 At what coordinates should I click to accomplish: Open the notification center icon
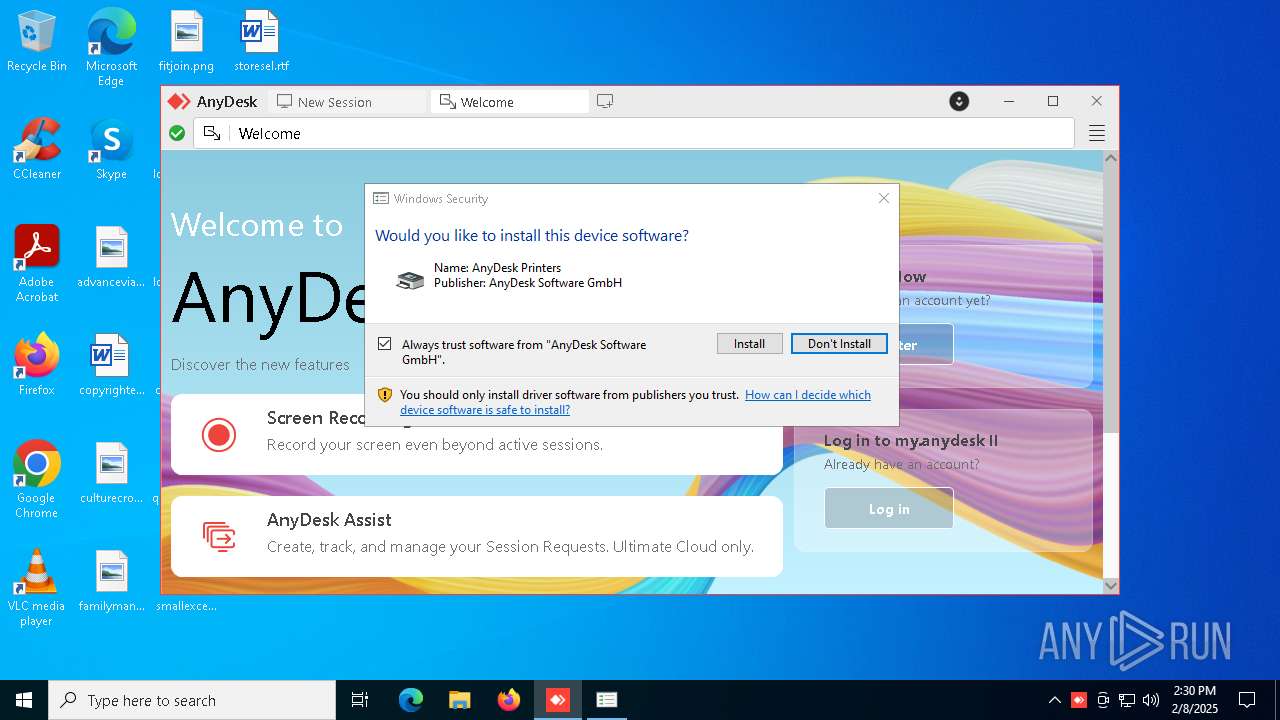(1247, 700)
